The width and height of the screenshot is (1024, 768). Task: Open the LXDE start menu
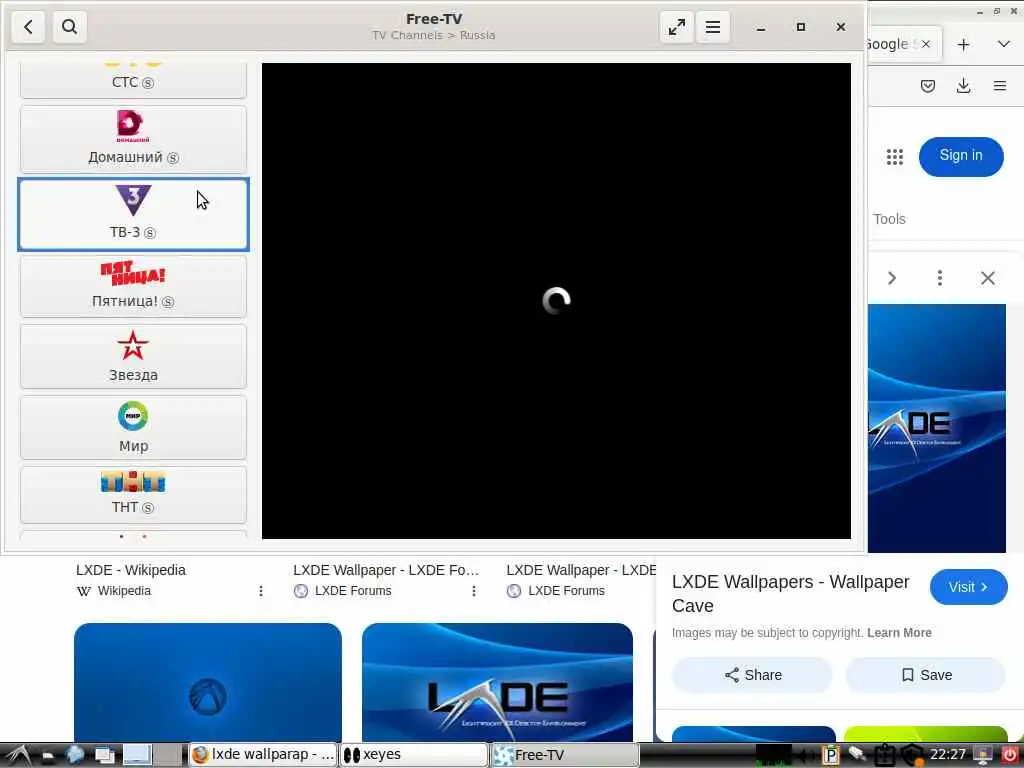pyautogui.click(x=18, y=756)
